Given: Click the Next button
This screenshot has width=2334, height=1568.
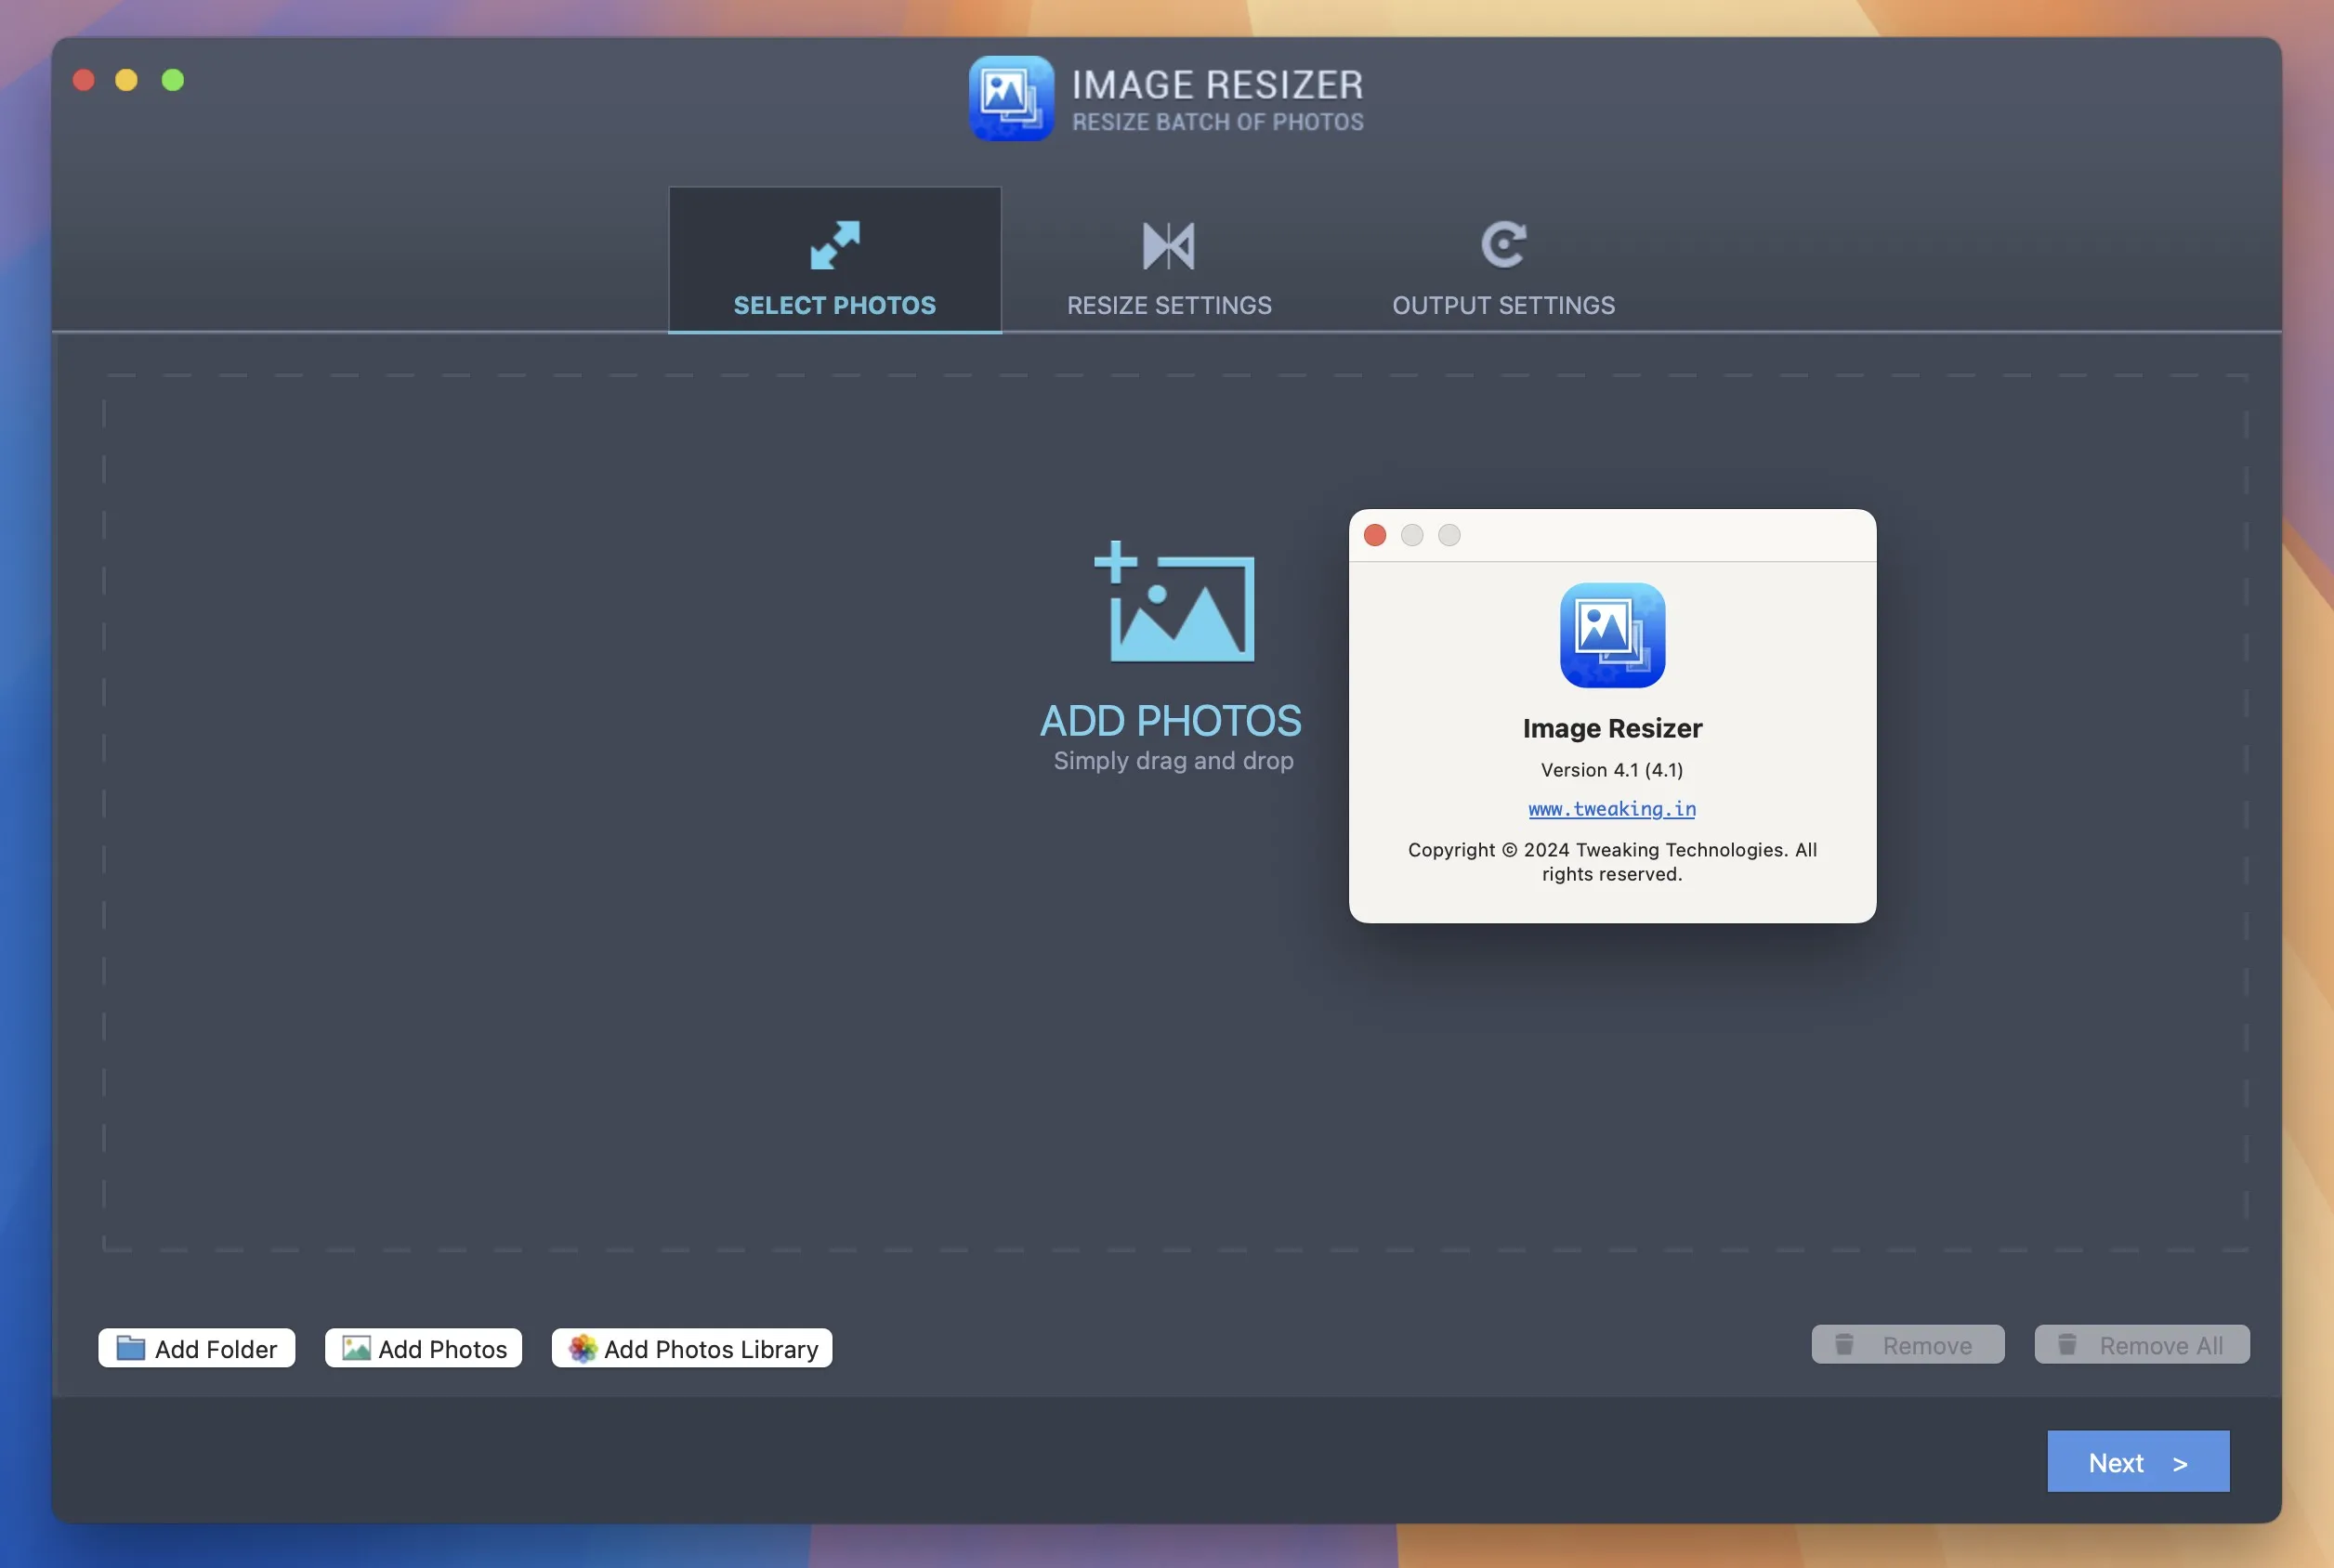Looking at the screenshot, I should (x=2138, y=1461).
